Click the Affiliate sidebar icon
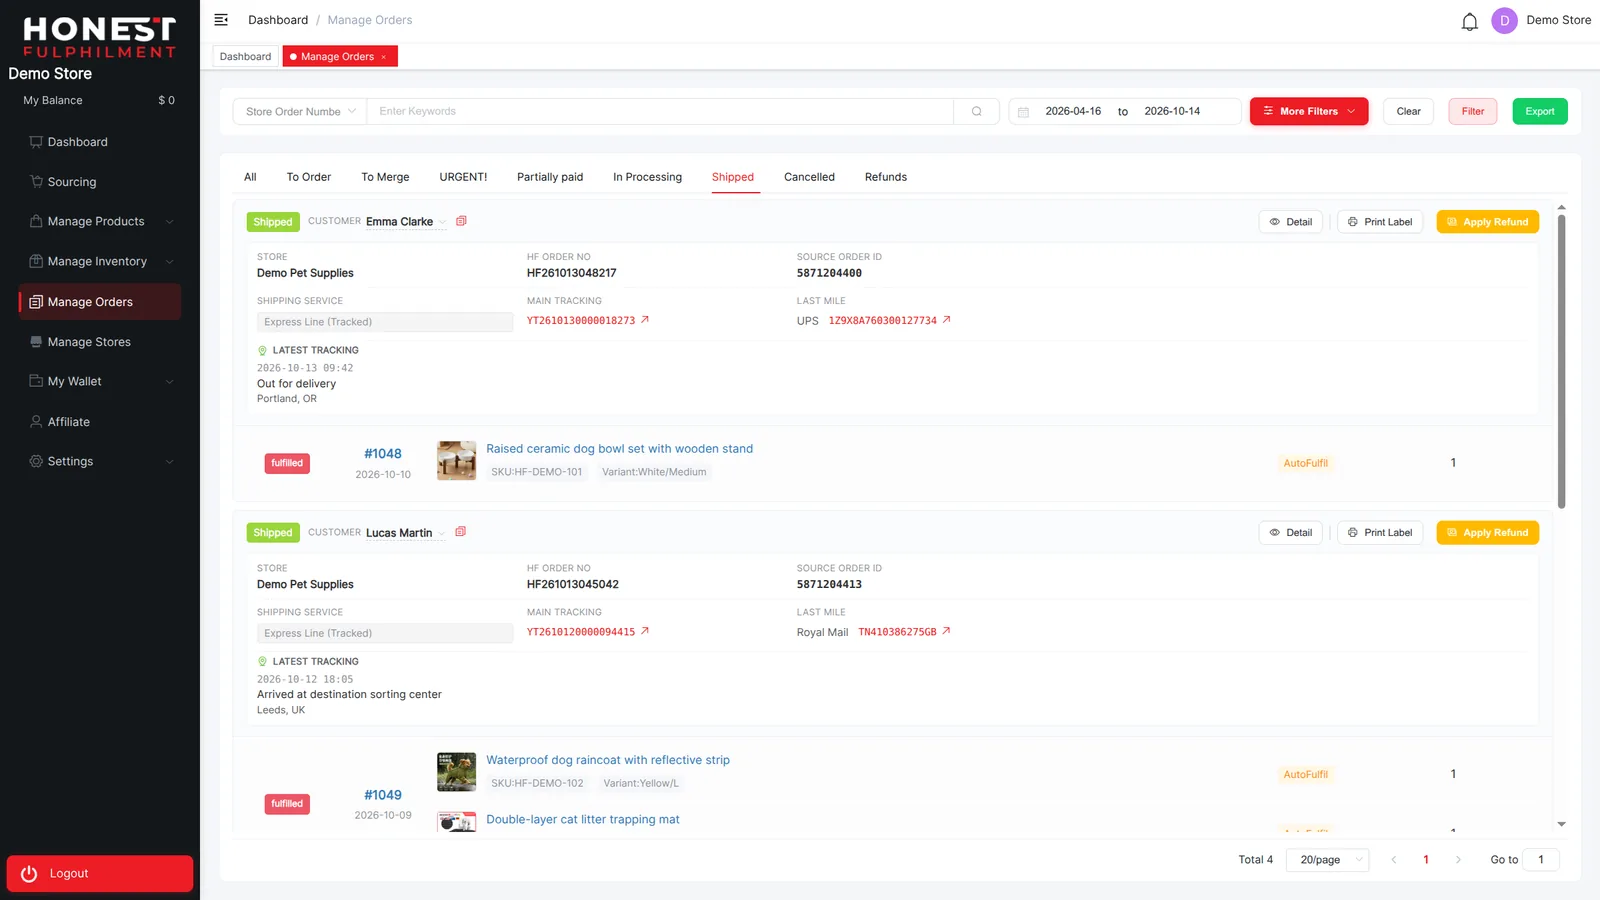Viewport: 1600px width, 900px height. [x=36, y=422]
